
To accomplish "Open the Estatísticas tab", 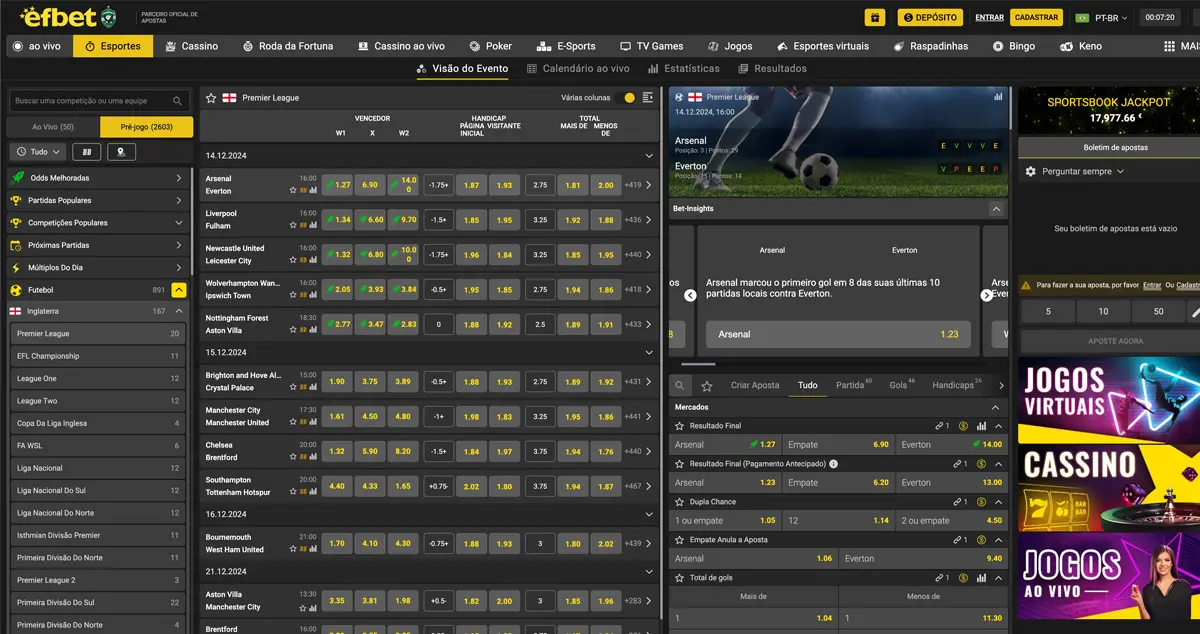I will pyautogui.click(x=684, y=69).
